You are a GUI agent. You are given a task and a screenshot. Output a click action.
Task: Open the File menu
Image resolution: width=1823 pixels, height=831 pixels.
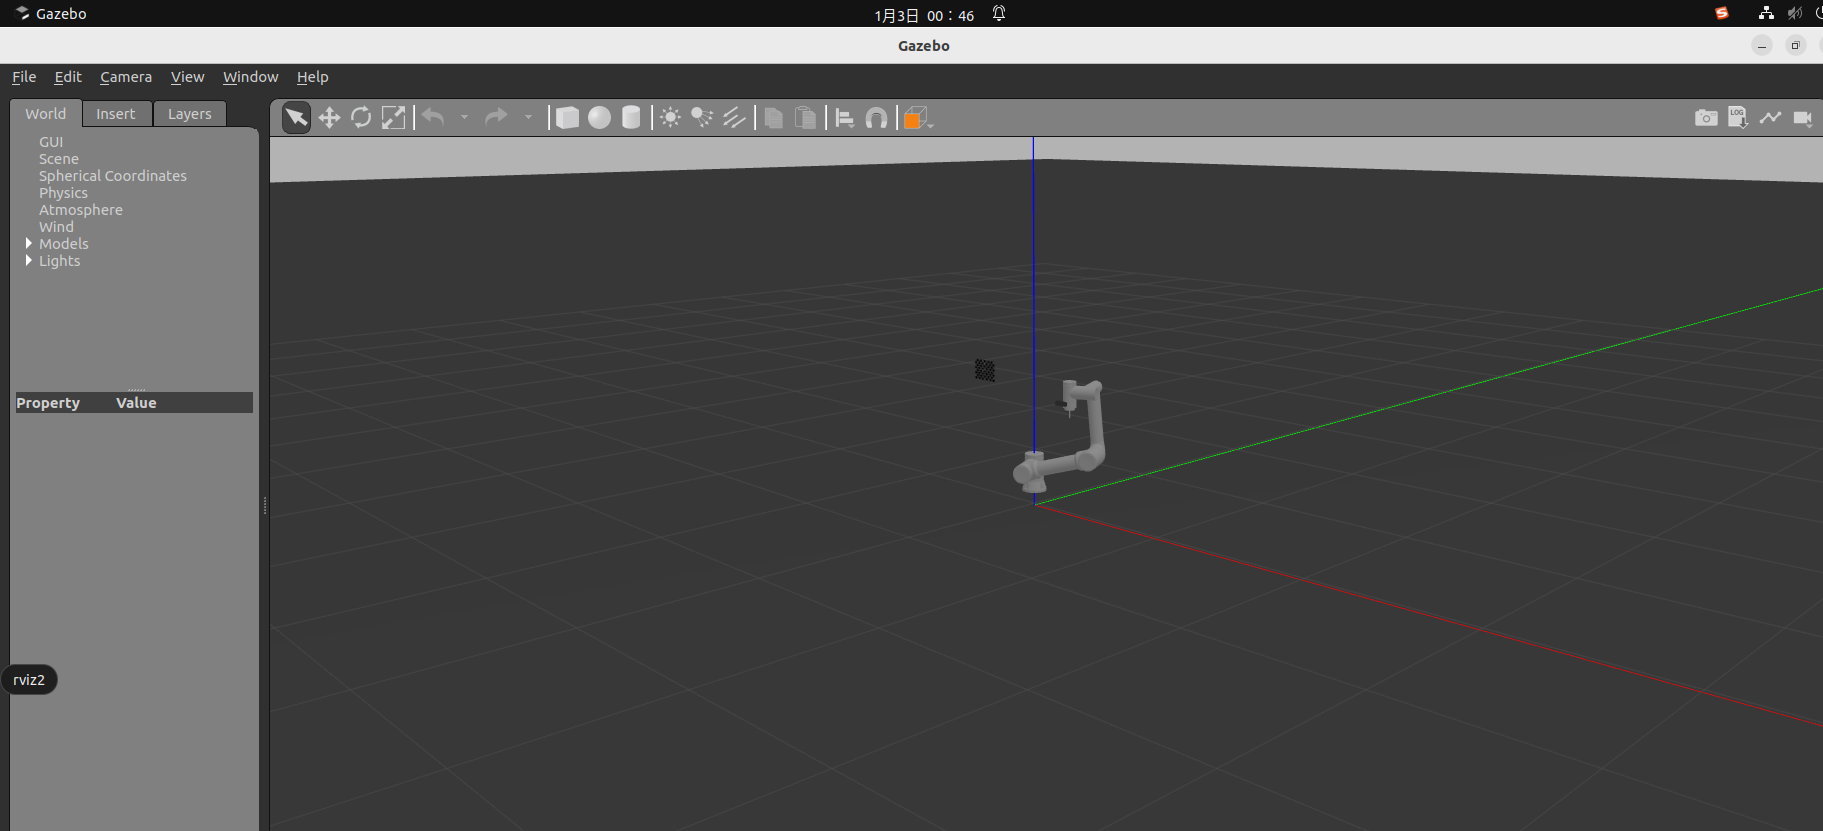point(24,77)
